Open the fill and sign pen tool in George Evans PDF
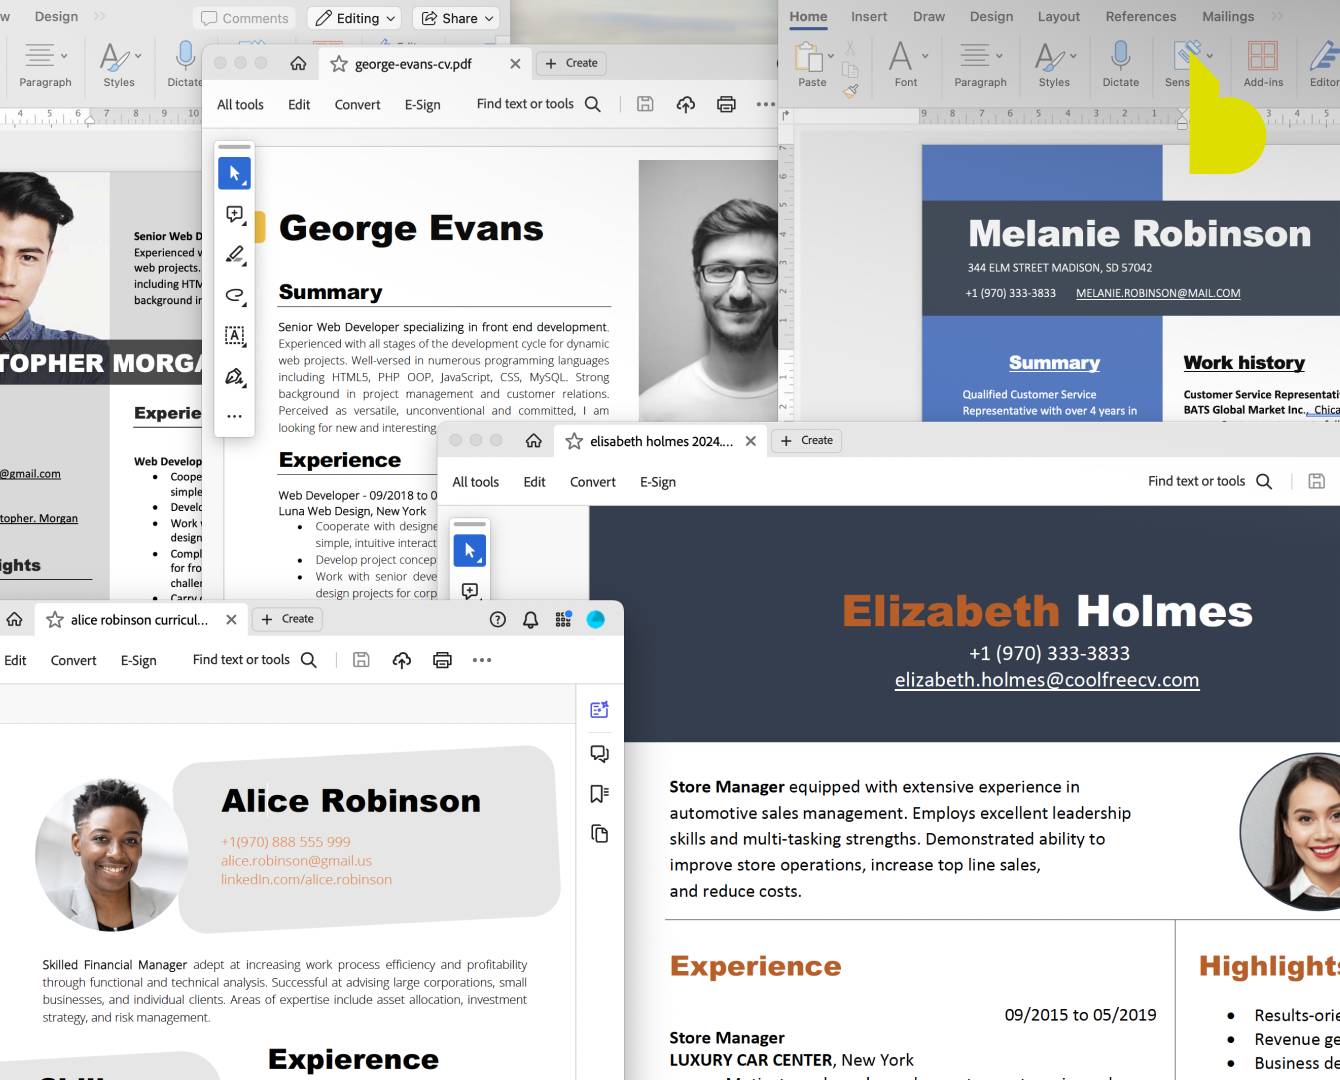This screenshot has height=1080, width=1340. [234, 377]
